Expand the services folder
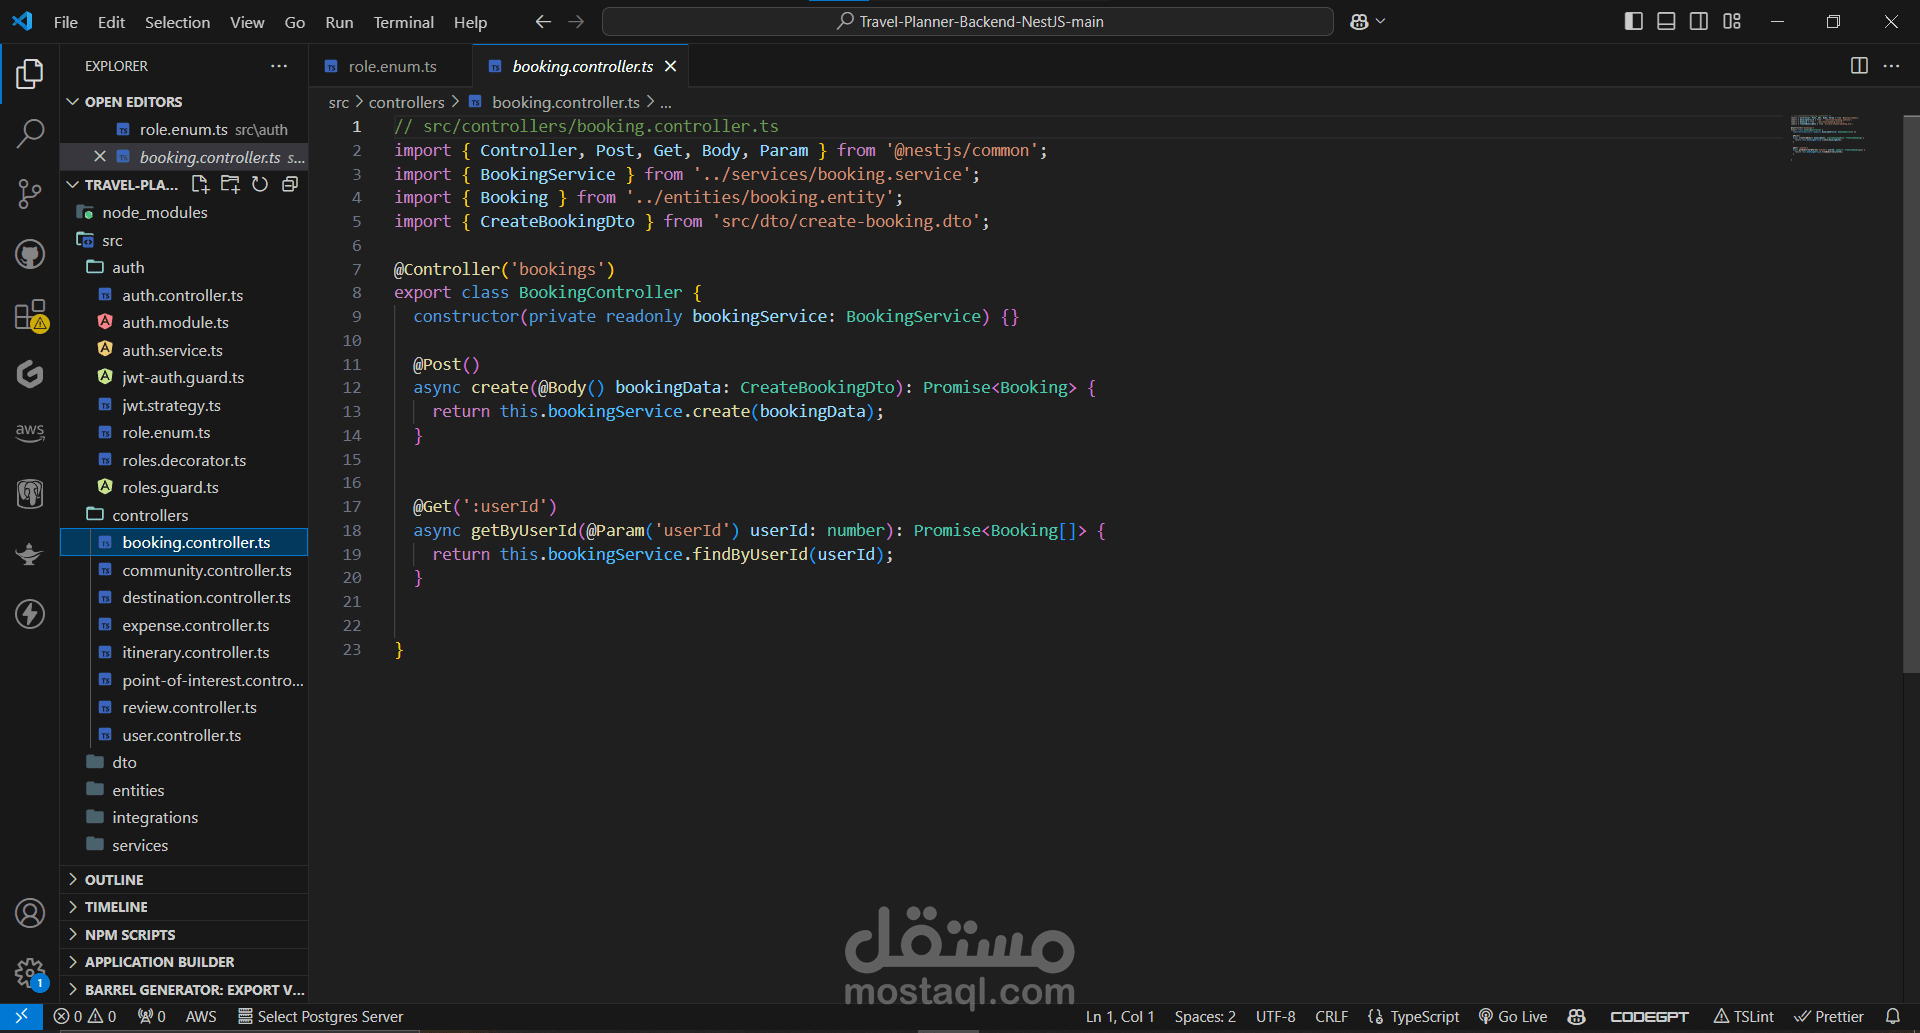 (184, 845)
